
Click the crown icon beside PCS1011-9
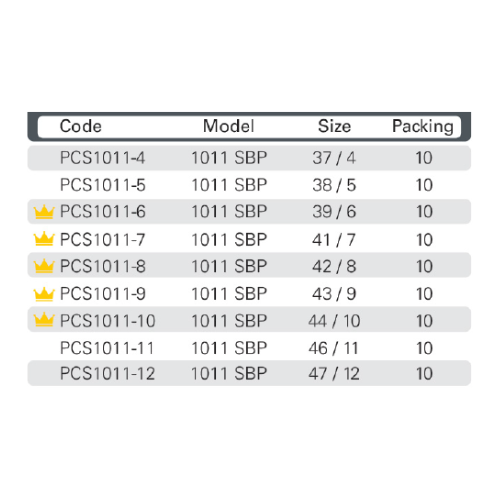pyautogui.click(x=44, y=294)
